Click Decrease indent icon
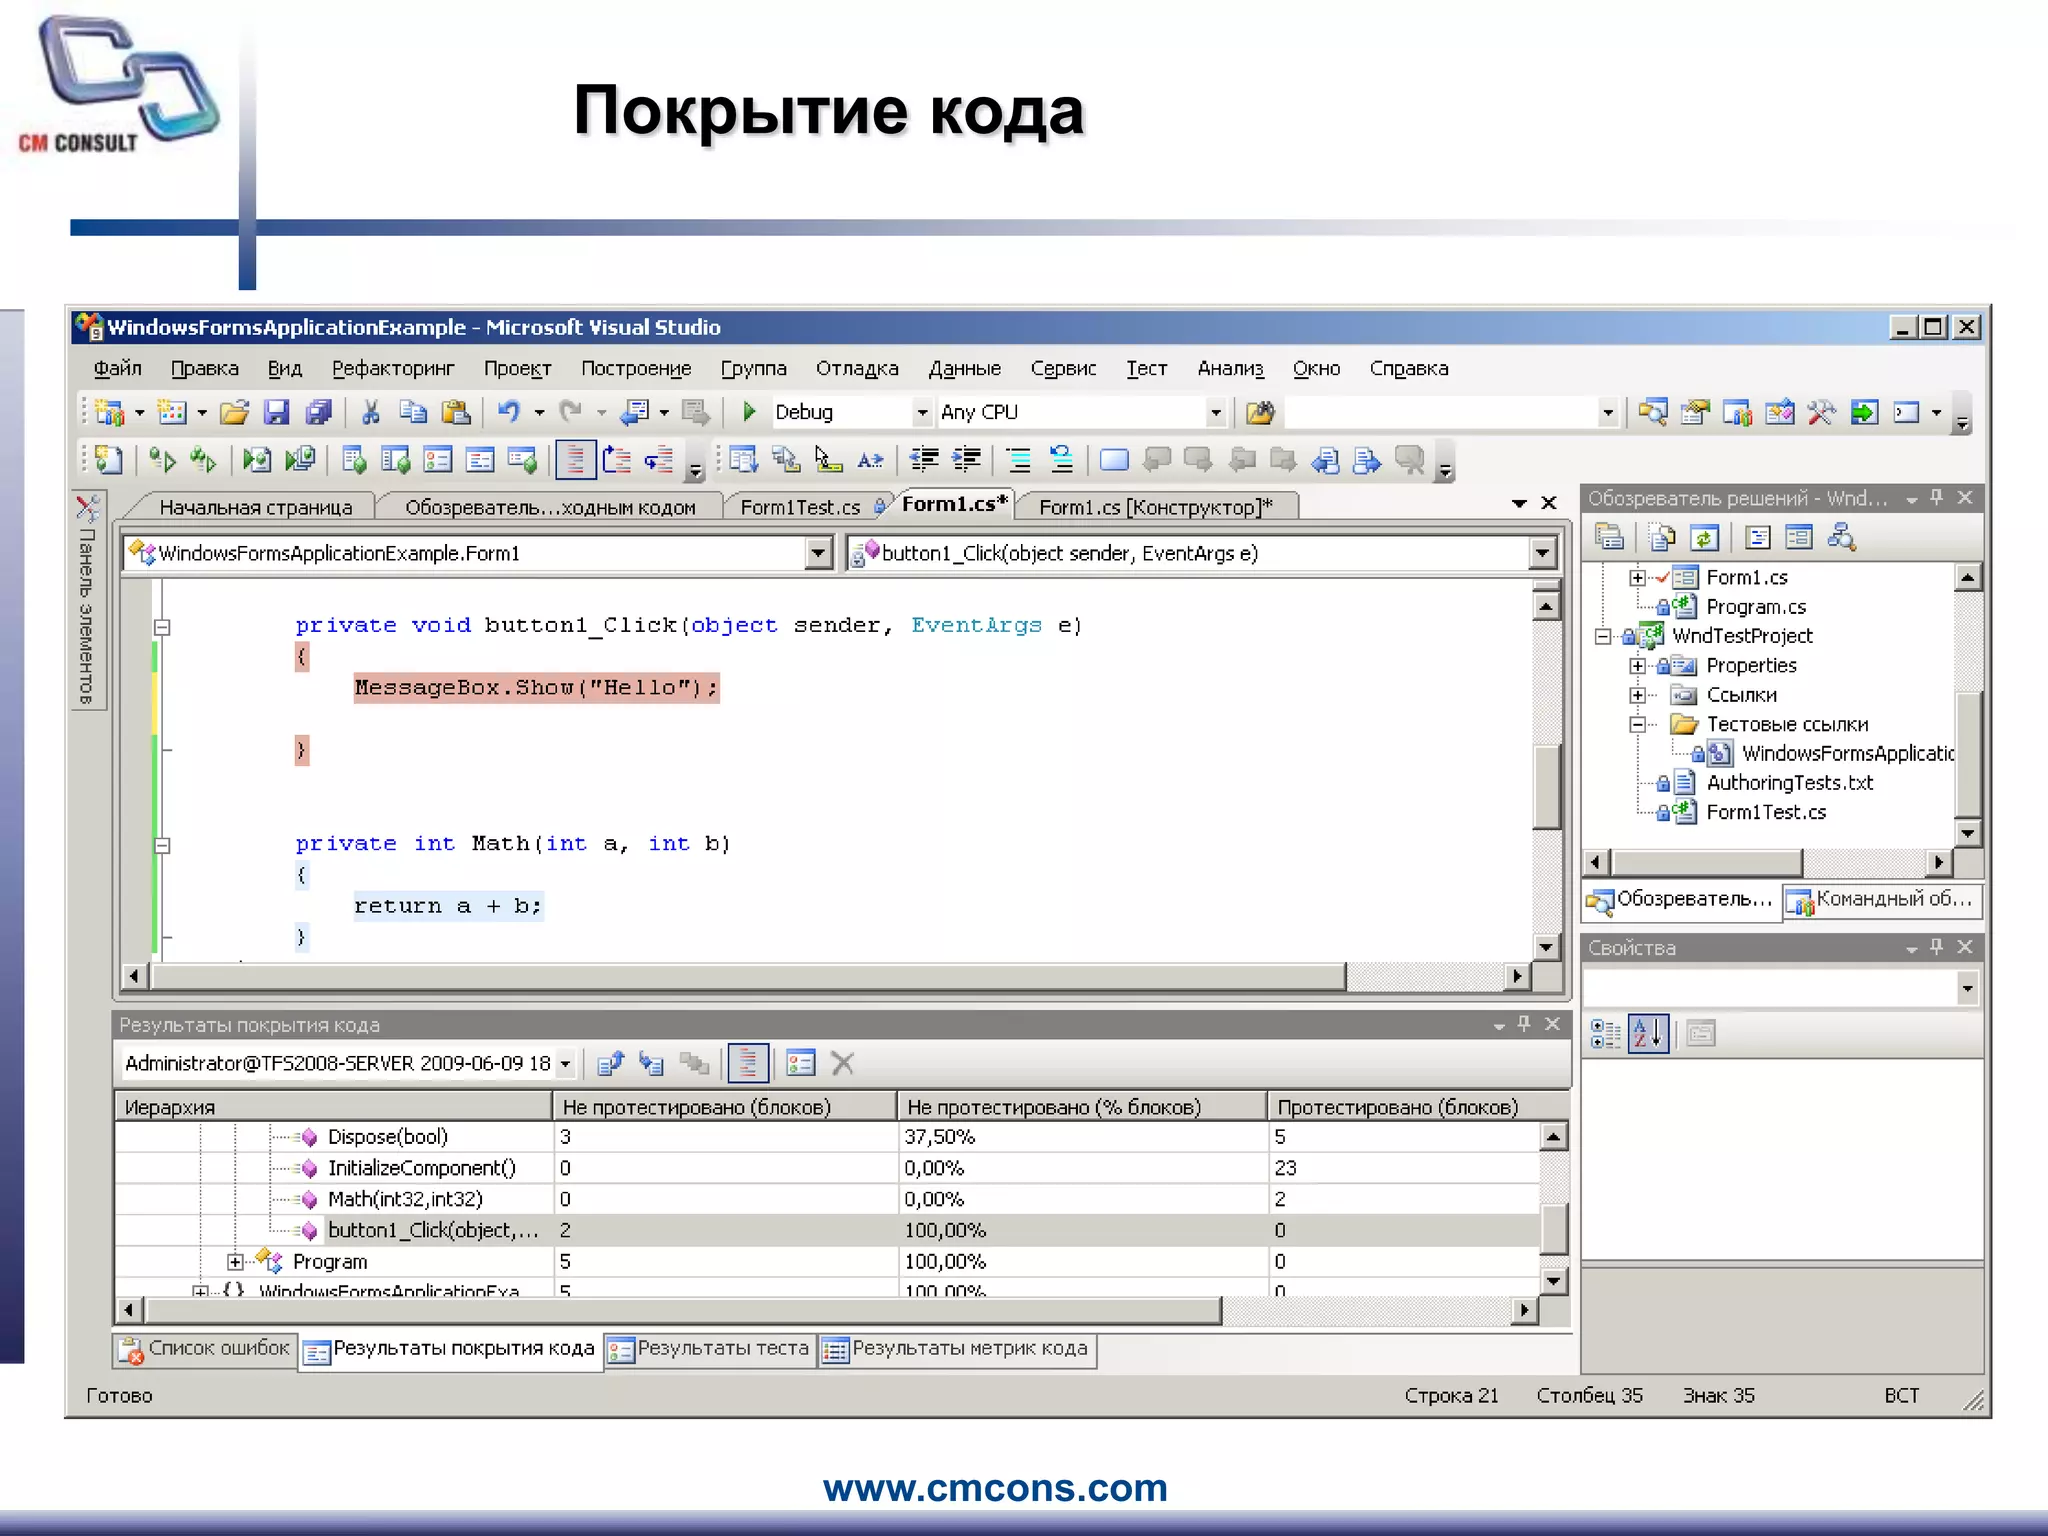This screenshot has height=1536, width=2048. coord(924,460)
